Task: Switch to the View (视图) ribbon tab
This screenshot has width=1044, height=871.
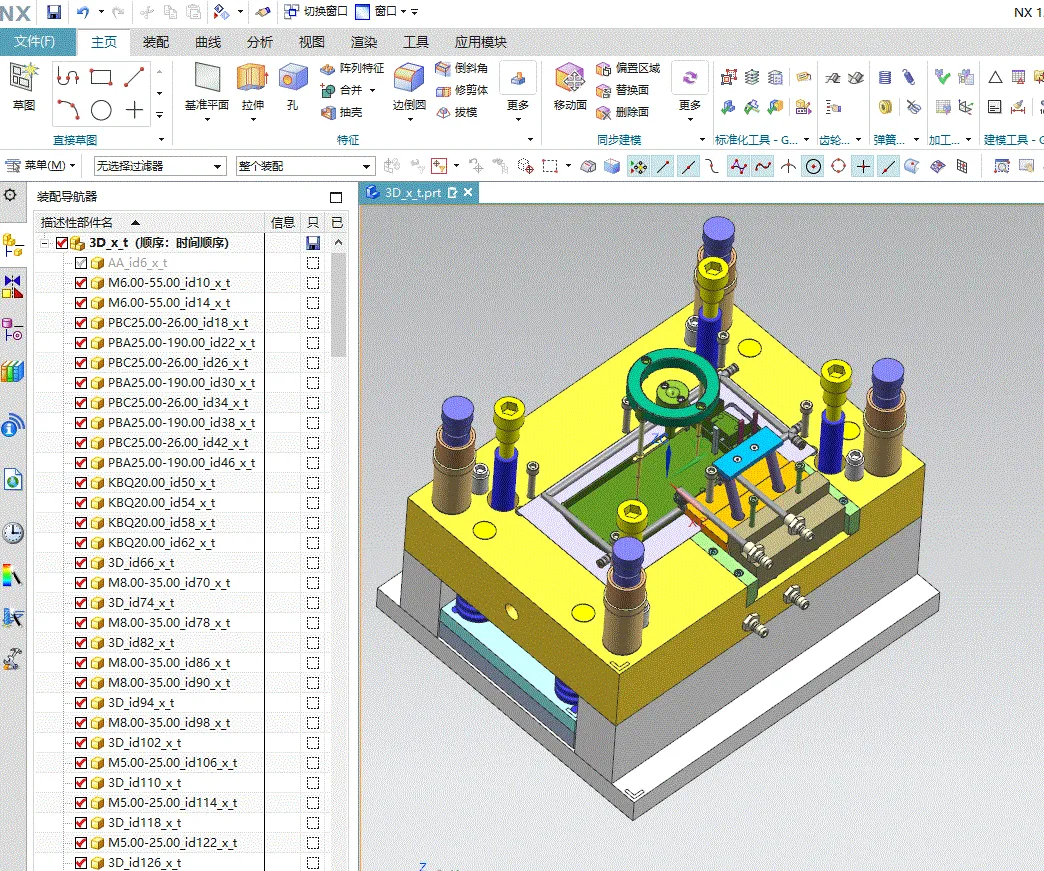Action: 312,42
